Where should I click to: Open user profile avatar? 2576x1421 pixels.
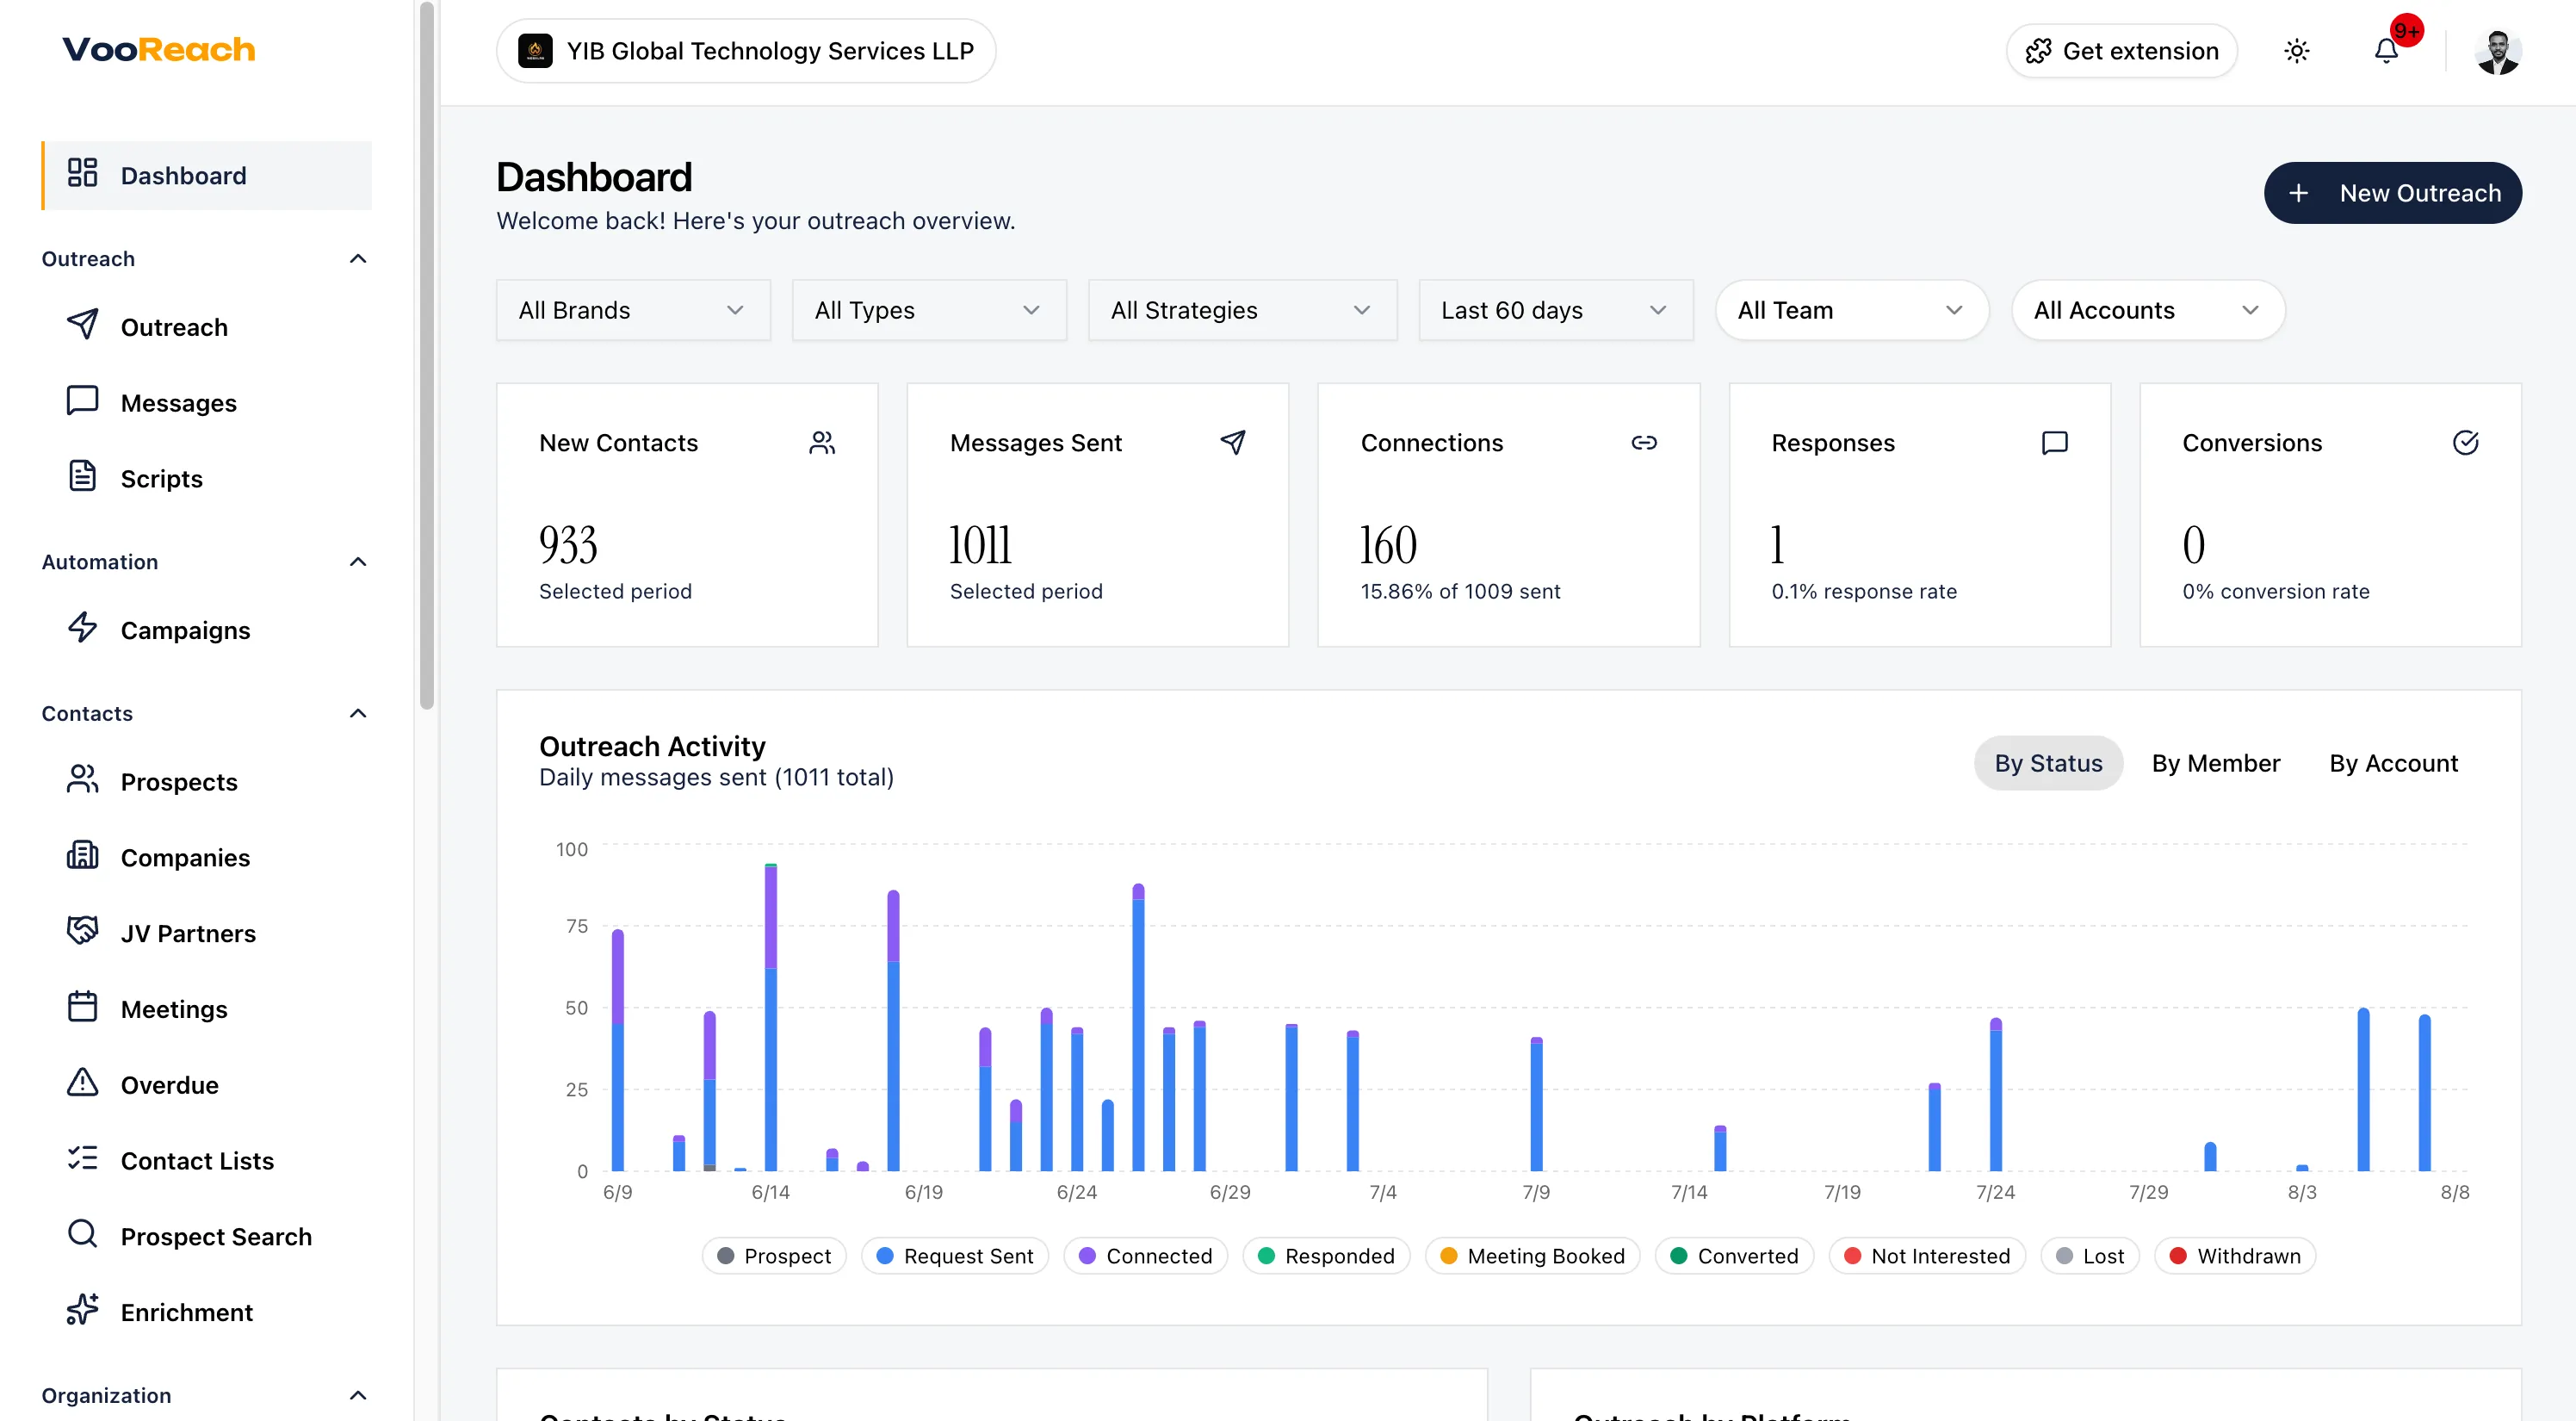pyautogui.click(x=2498, y=51)
